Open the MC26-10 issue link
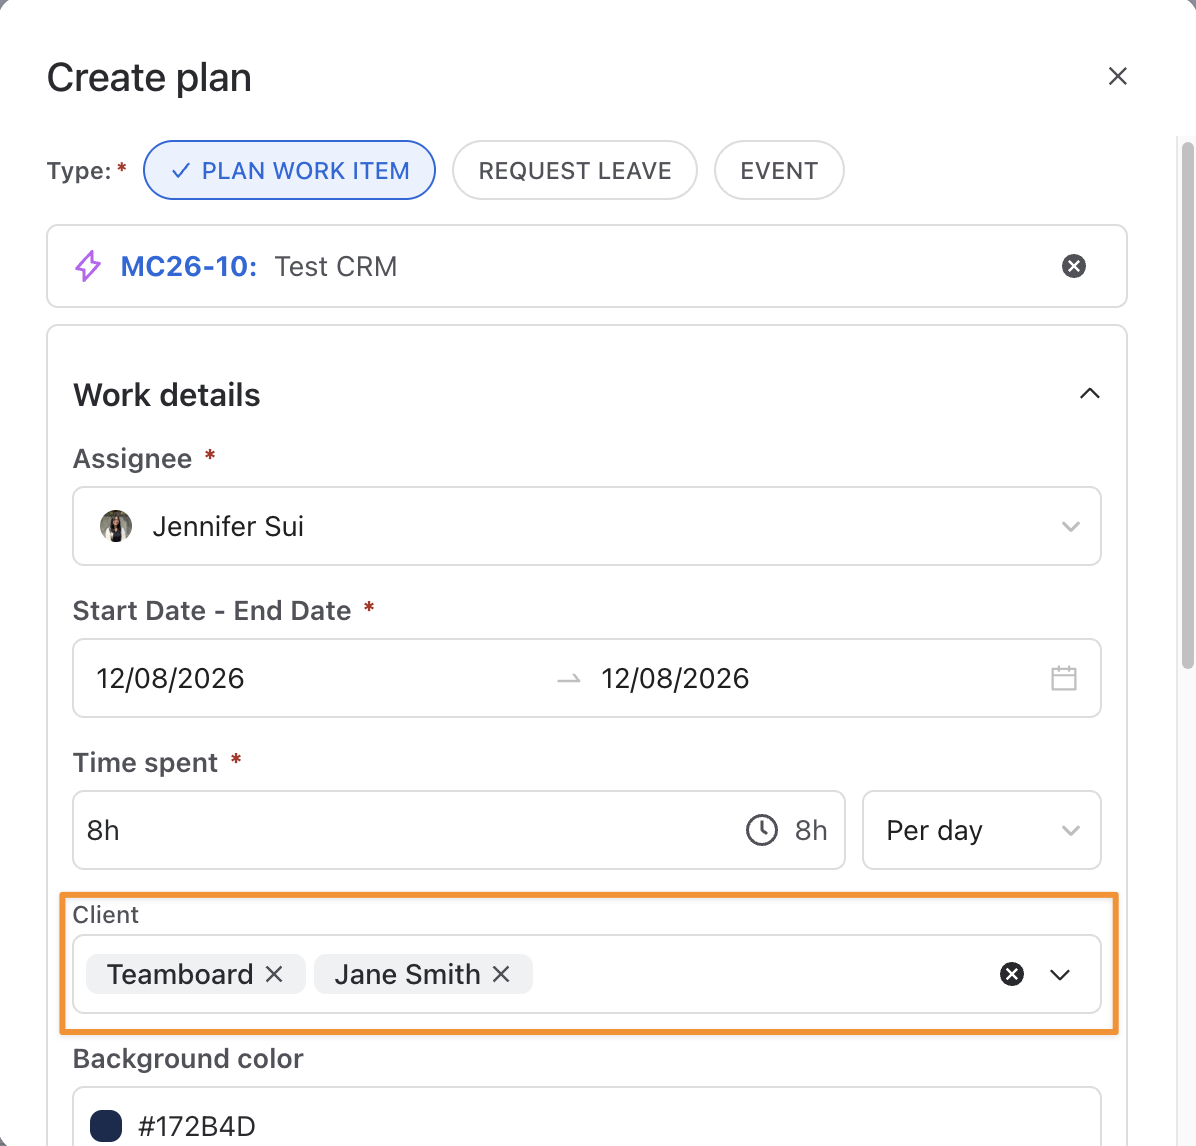The height and width of the screenshot is (1146, 1196). tap(188, 266)
